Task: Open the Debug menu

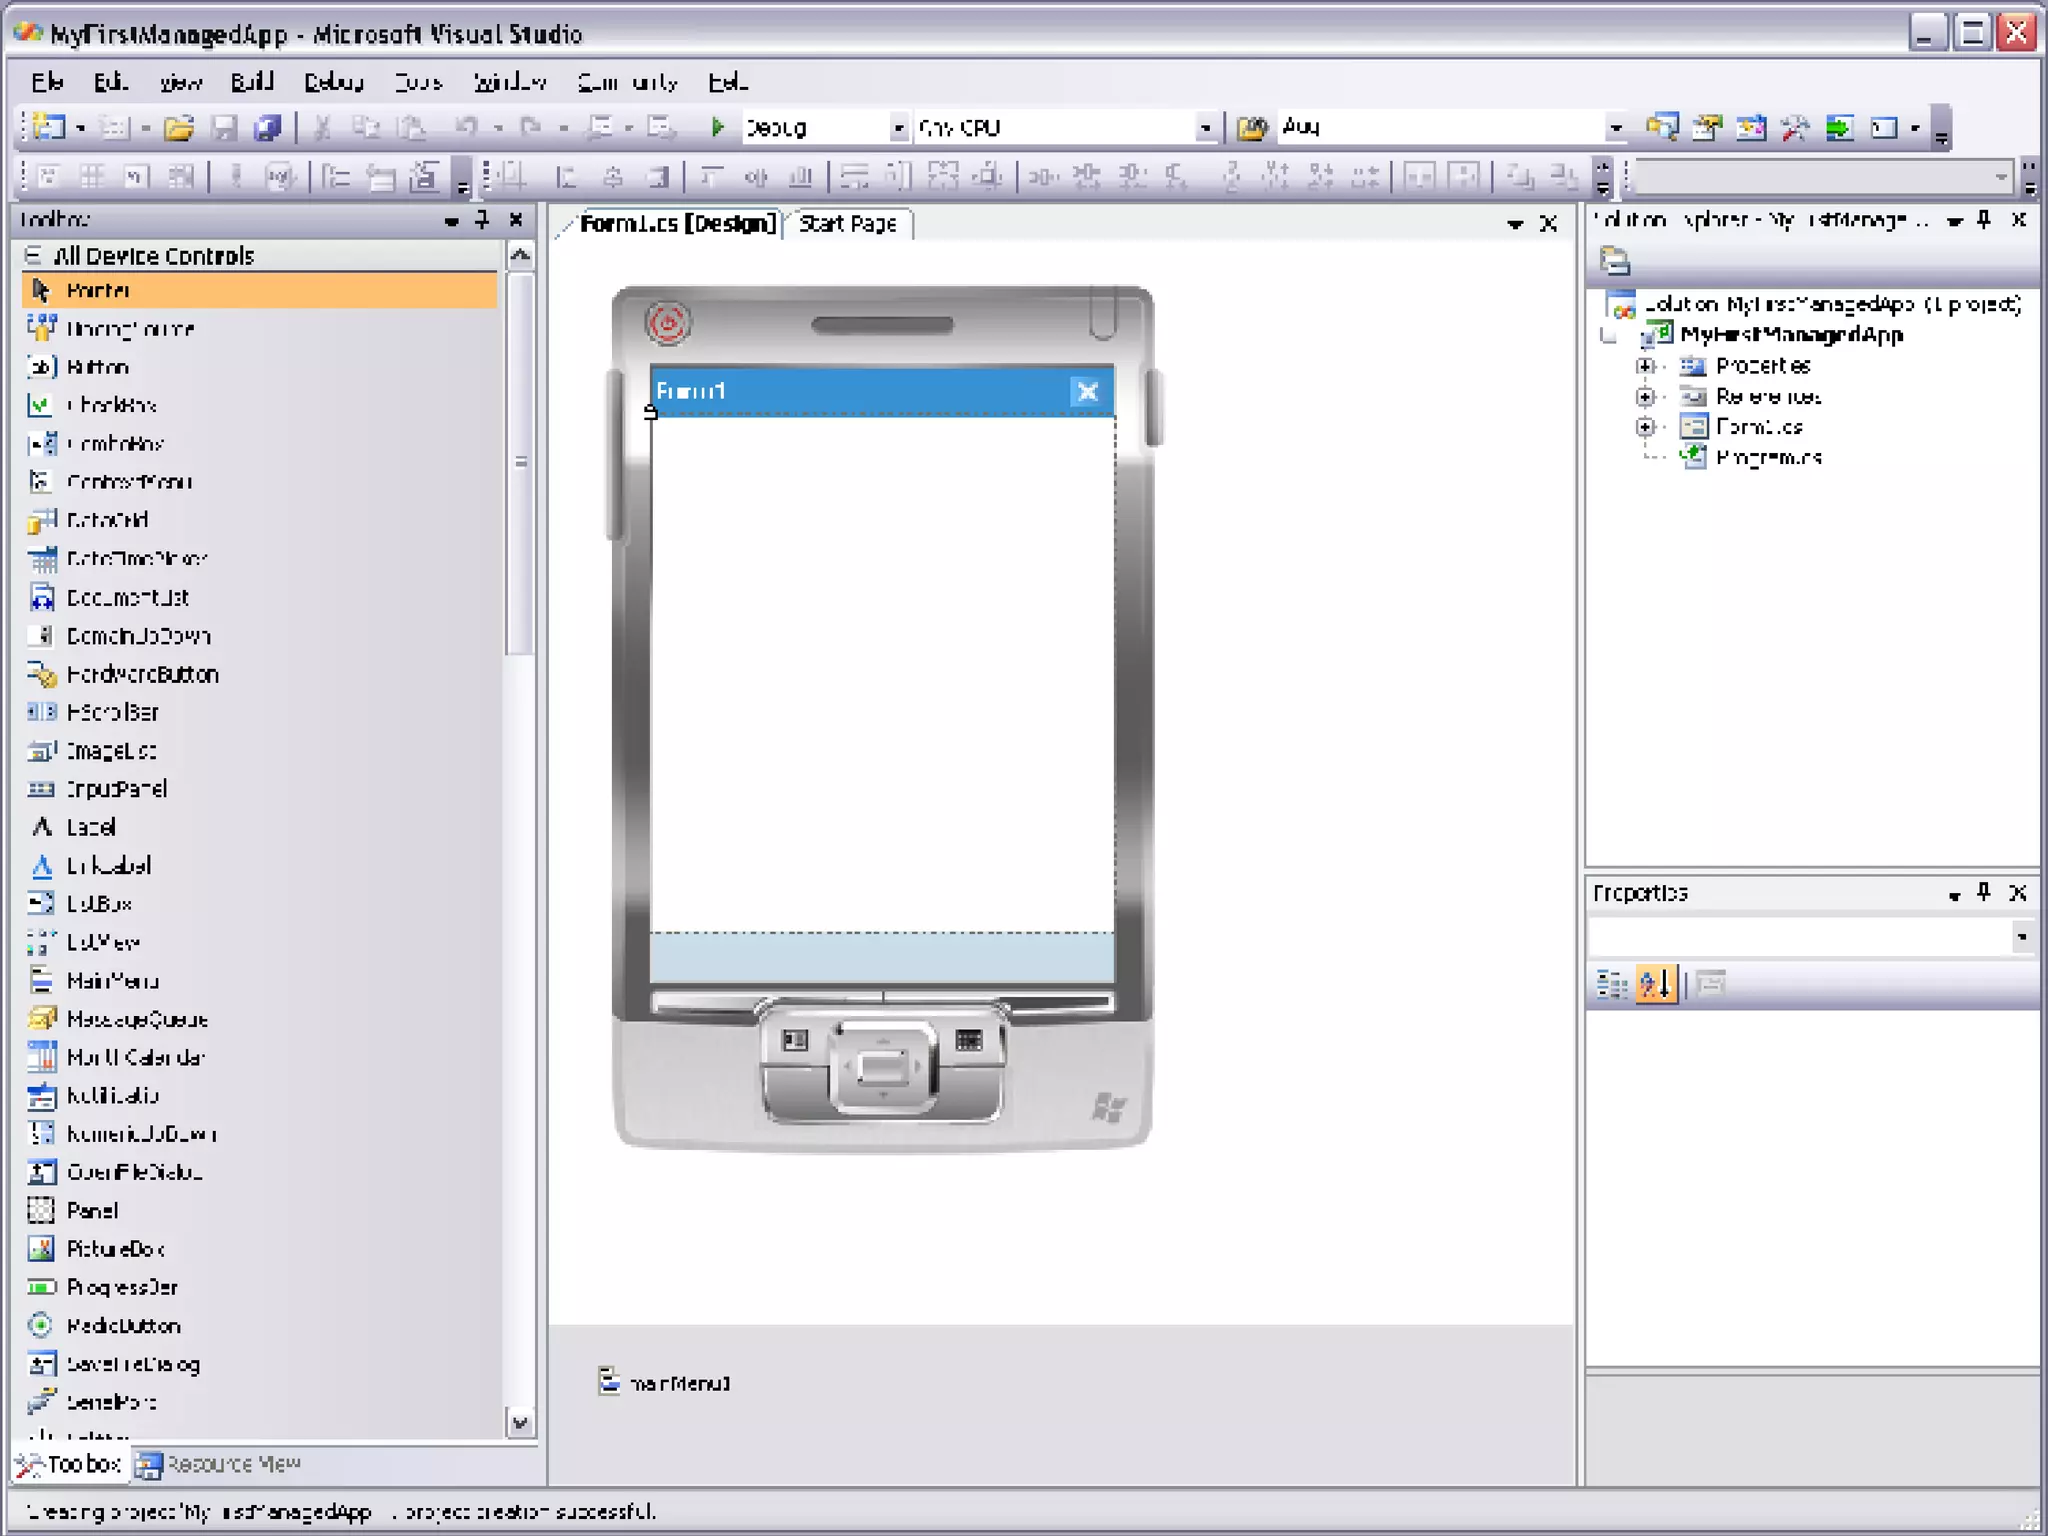Action: (x=334, y=82)
